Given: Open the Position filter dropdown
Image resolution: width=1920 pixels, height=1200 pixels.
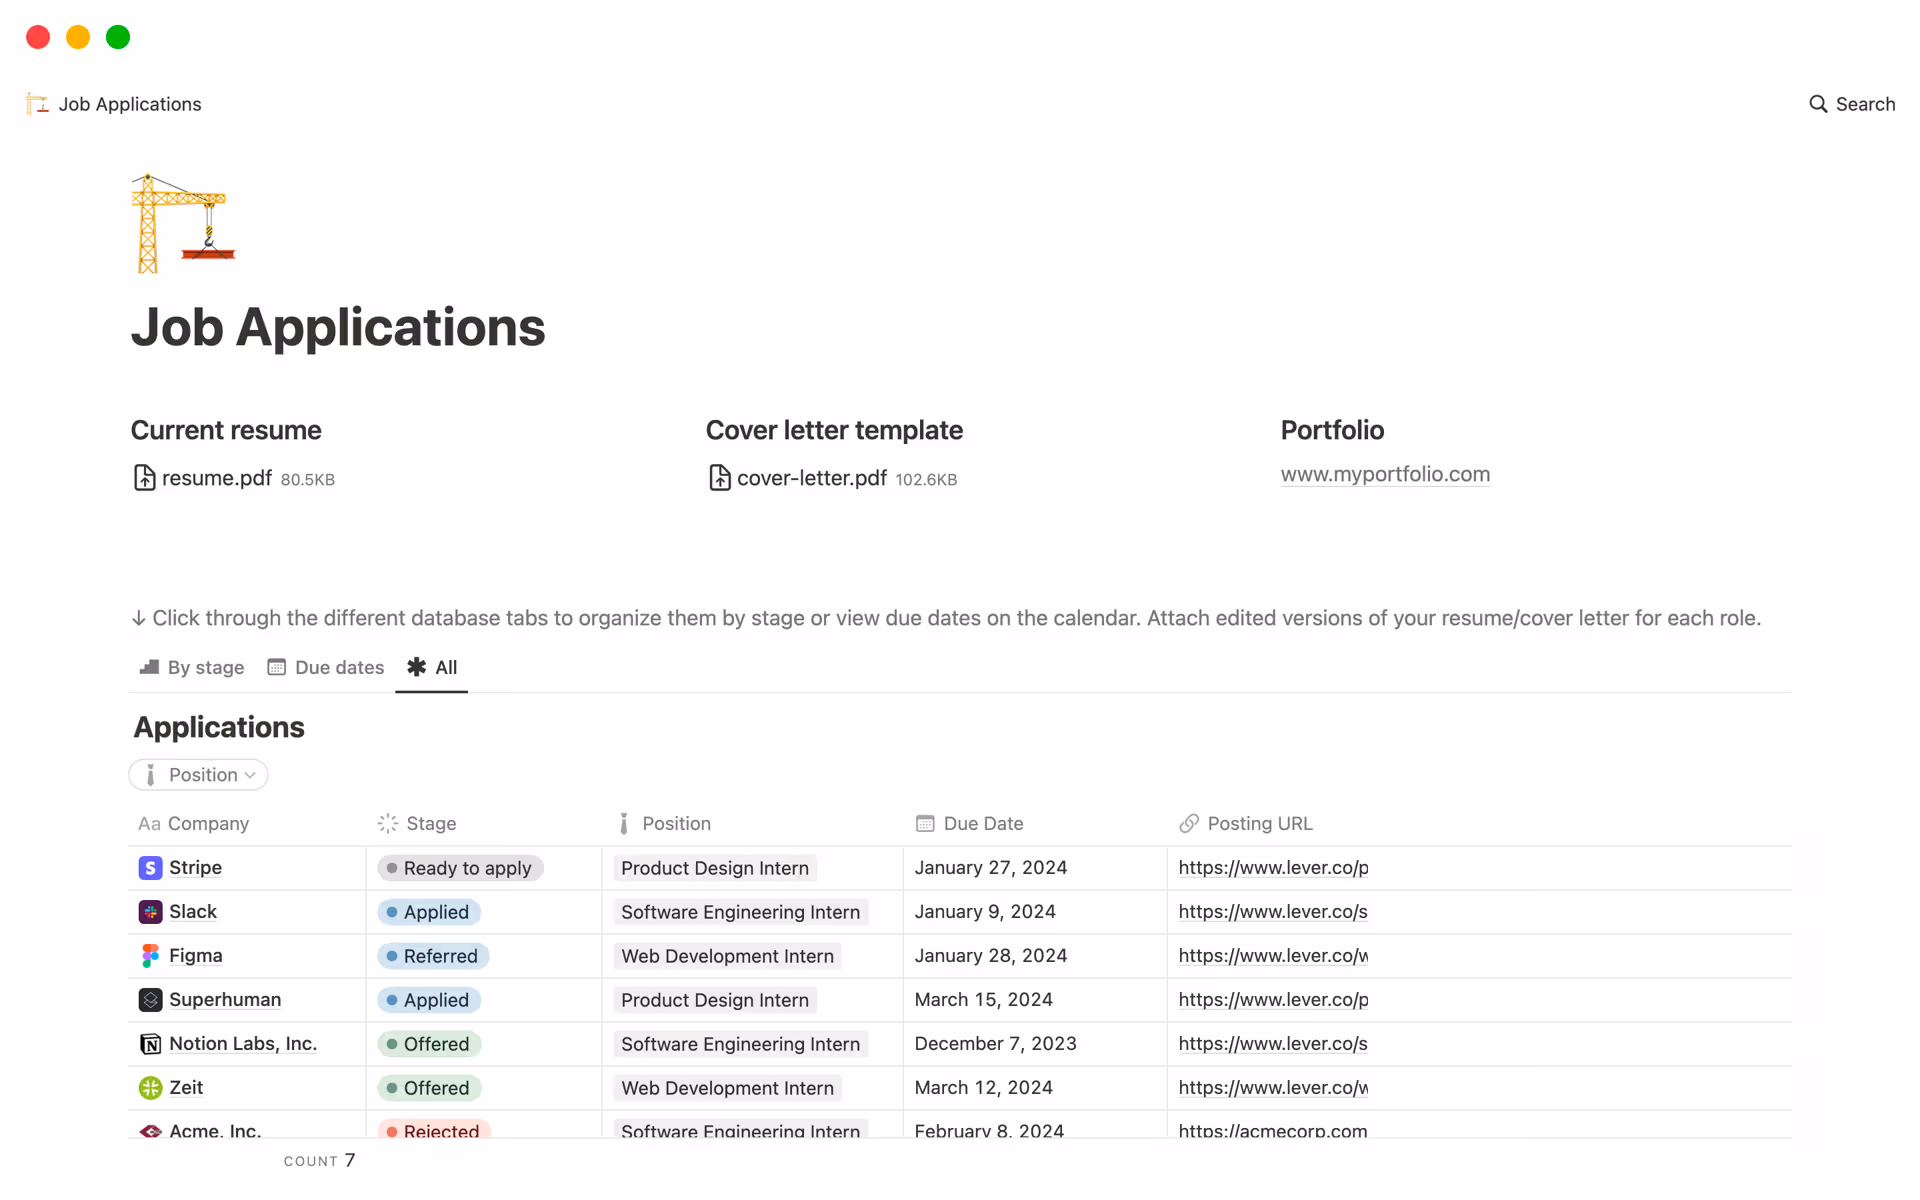Looking at the screenshot, I should [x=199, y=775].
